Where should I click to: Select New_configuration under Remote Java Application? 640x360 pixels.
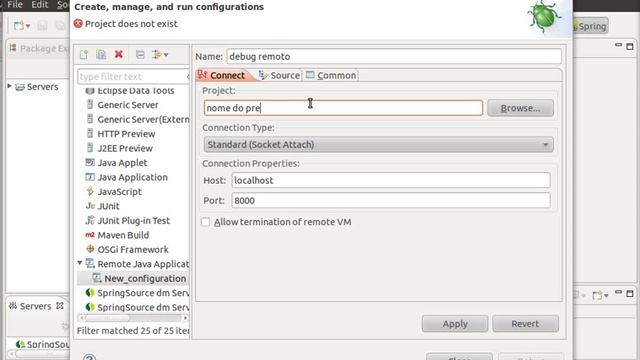coord(145,278)
